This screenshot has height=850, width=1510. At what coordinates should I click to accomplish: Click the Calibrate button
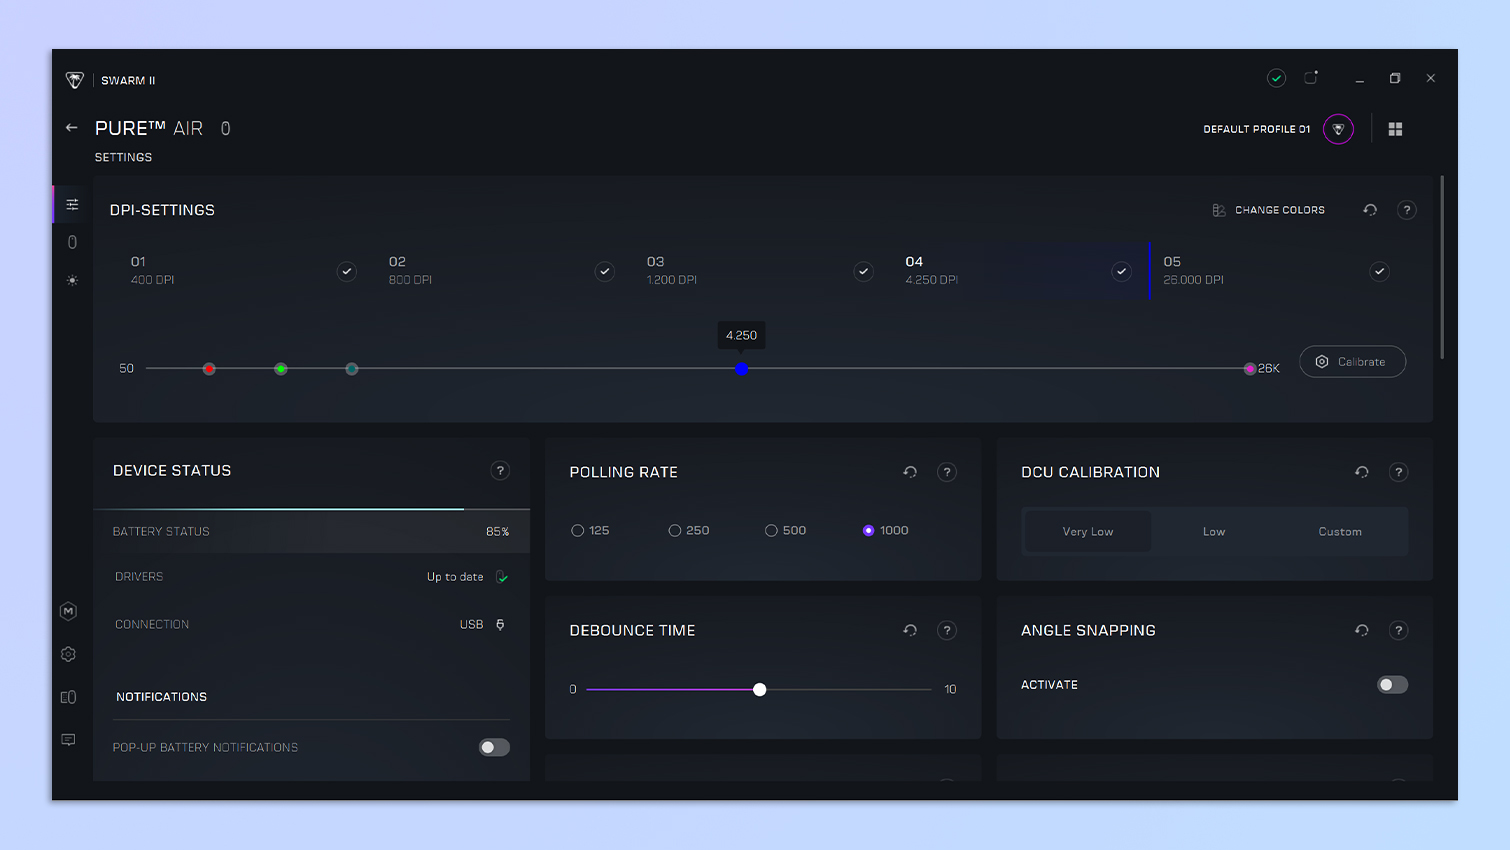[x=1352, y=362]
